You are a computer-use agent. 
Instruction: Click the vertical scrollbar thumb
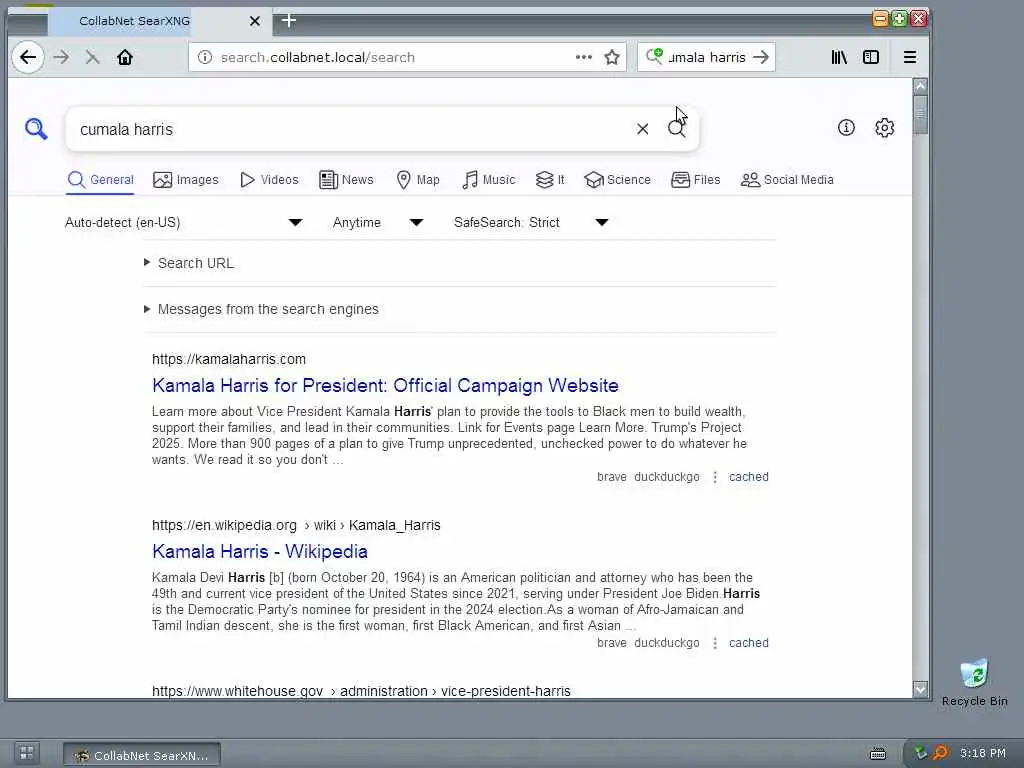920,115
